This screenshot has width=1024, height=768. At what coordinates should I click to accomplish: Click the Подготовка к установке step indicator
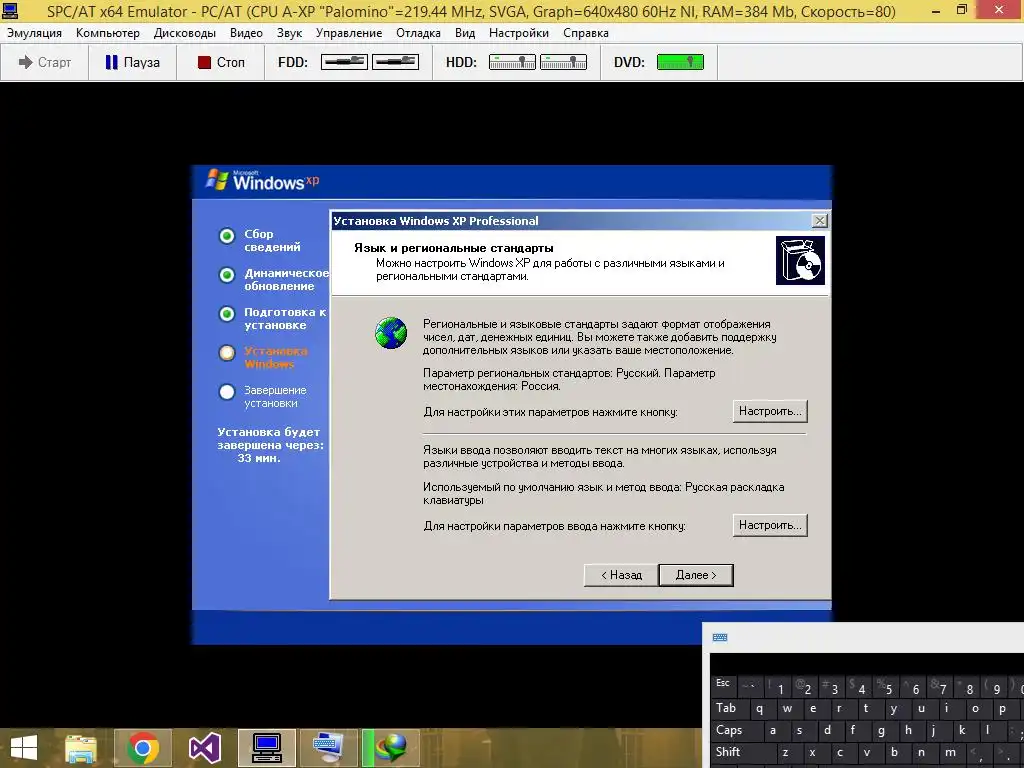(x=227, y=314)
